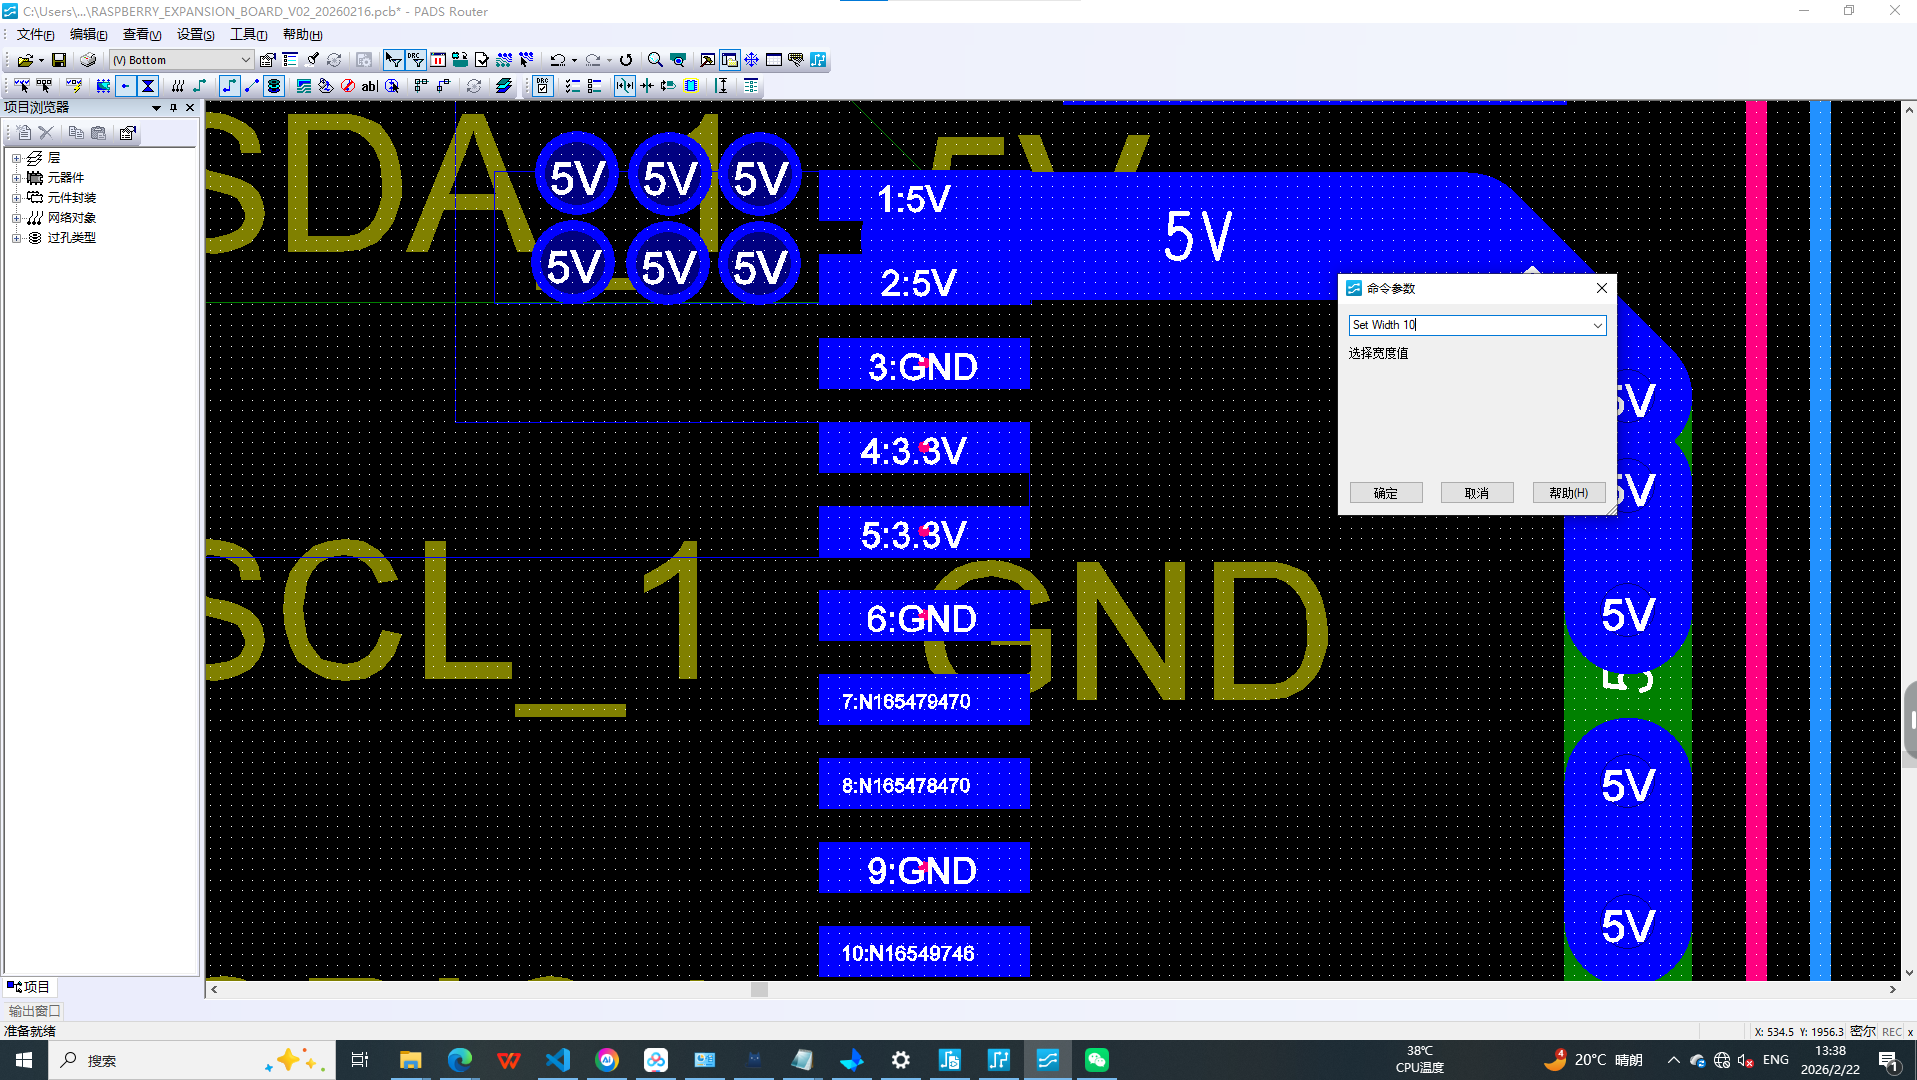The image size is (1917, 1080).
Task: Open the spreadsheet window icon
Action: [x=774, y=60]
